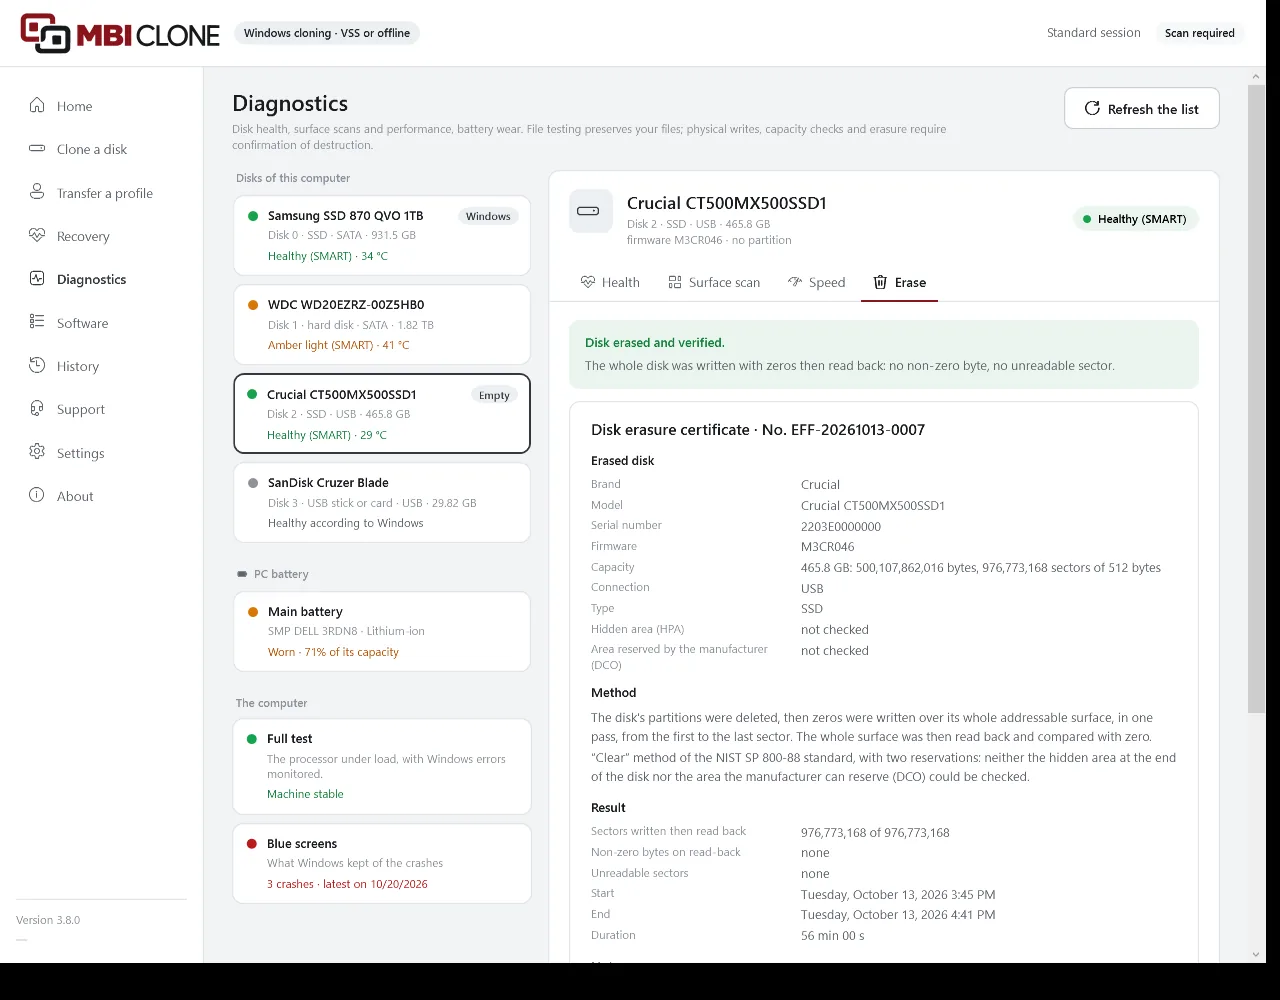This screenshot has width=1280, height=1000.
Task: Open the Blue screens card
Action: point(382,863)
